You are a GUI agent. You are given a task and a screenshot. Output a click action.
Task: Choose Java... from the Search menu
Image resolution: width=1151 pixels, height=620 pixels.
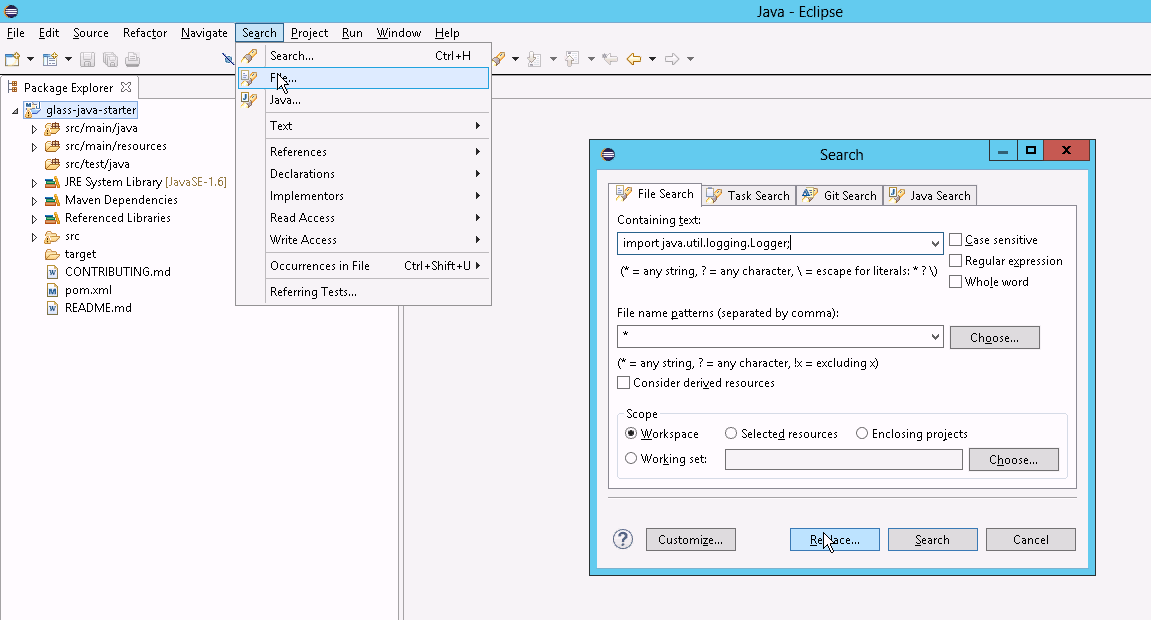click(285, 100)
